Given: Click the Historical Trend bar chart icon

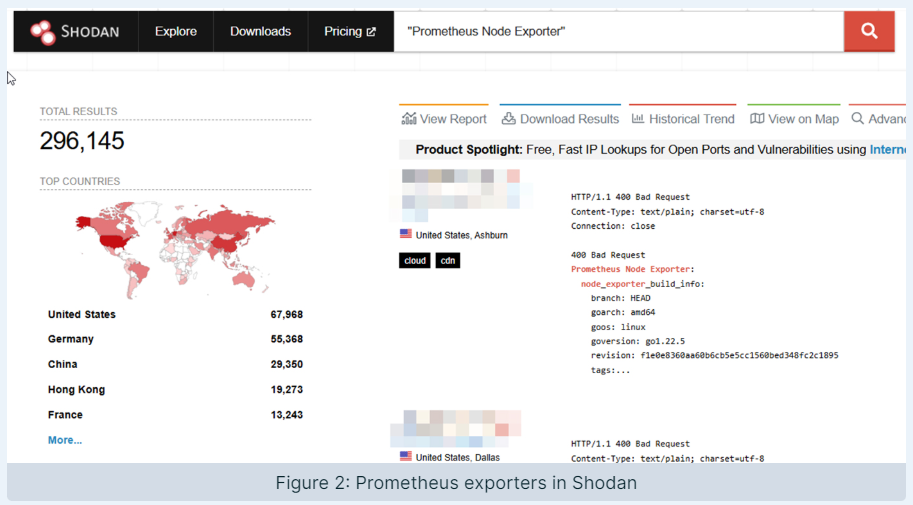Looking at the screenshot, I should click(638, 119).
